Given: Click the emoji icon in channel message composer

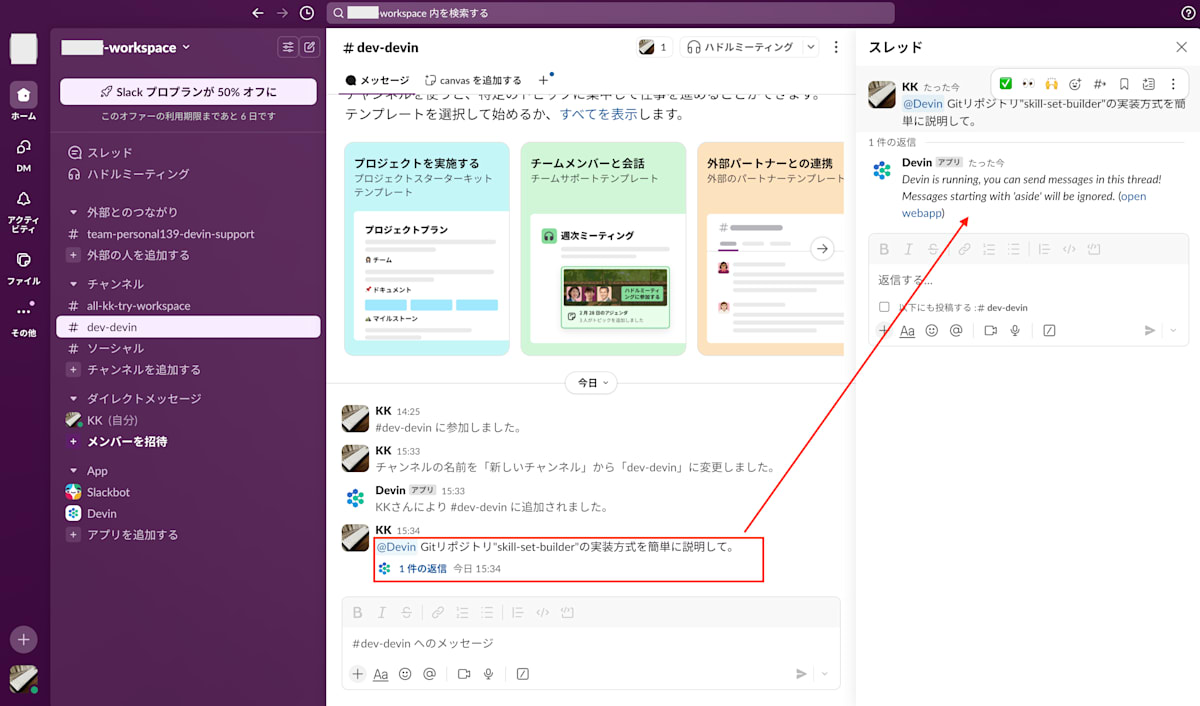Looking at the screenshot, I should pos(405,674).
